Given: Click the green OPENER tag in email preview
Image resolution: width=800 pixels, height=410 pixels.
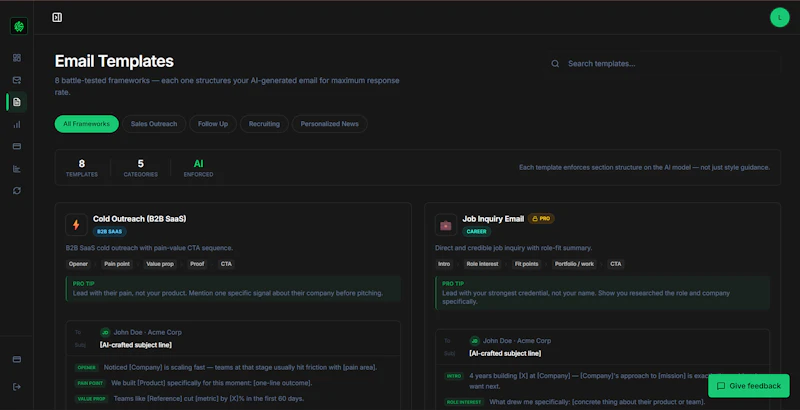Looking at the screenshot, I should tap(86, 368).
